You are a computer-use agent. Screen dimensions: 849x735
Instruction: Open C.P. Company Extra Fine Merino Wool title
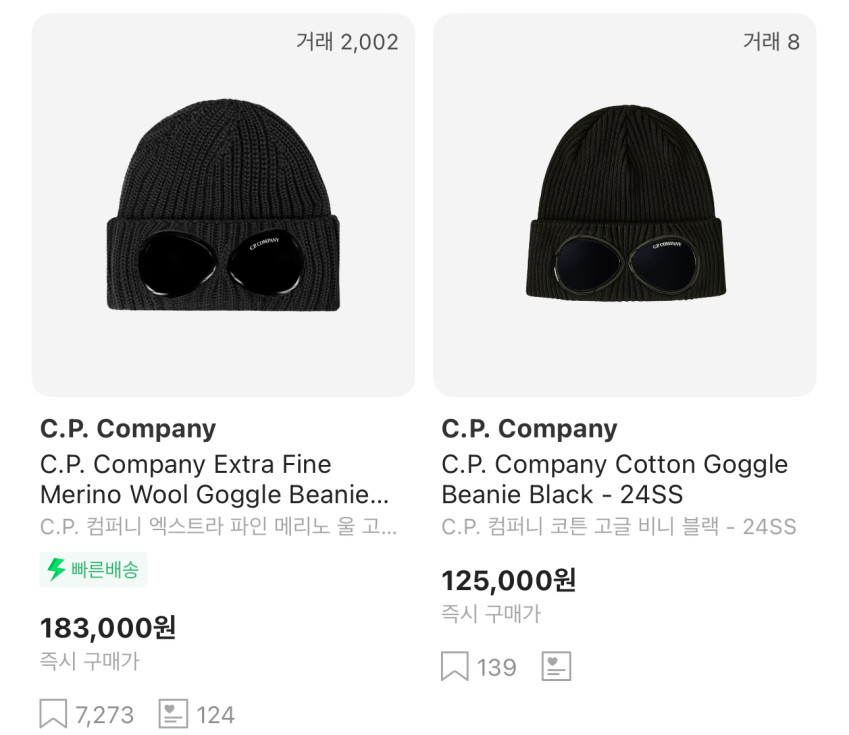tap(214, 479)
